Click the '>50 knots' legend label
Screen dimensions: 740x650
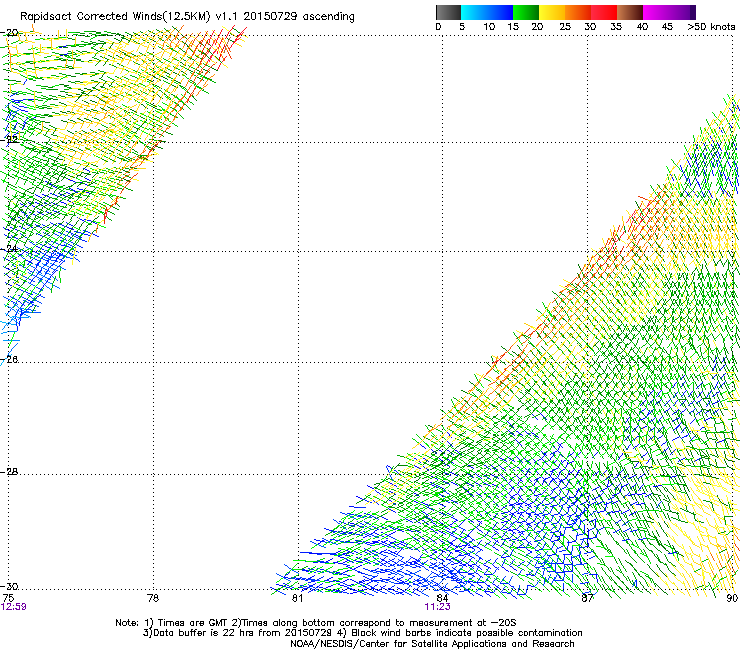tap(711, 27)
